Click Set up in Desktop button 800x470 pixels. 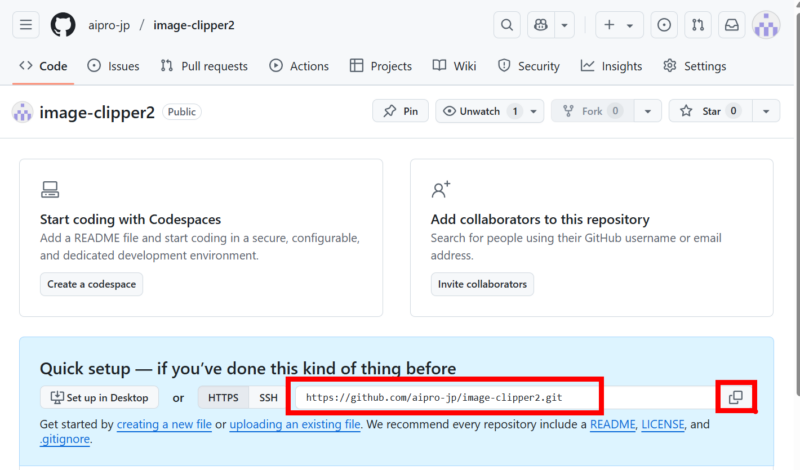coord(99,398)
